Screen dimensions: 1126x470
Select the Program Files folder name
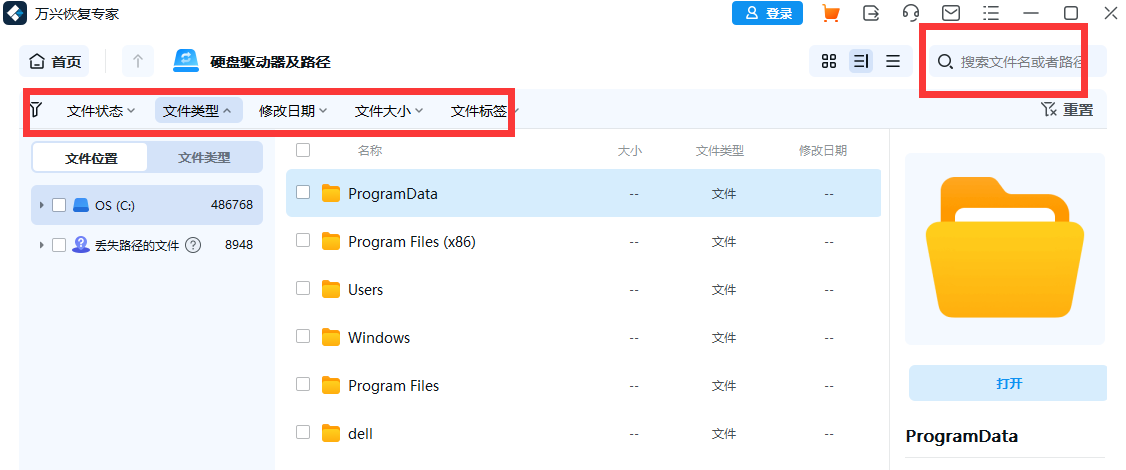[394, 386]
